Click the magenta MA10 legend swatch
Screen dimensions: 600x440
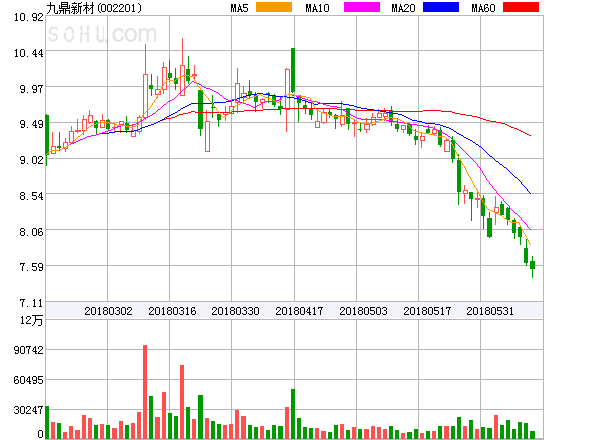pos(362,7)
